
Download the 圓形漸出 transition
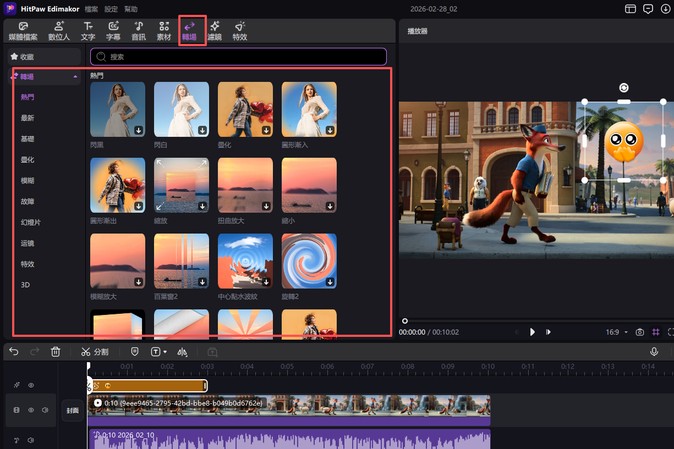click(138, 206)
